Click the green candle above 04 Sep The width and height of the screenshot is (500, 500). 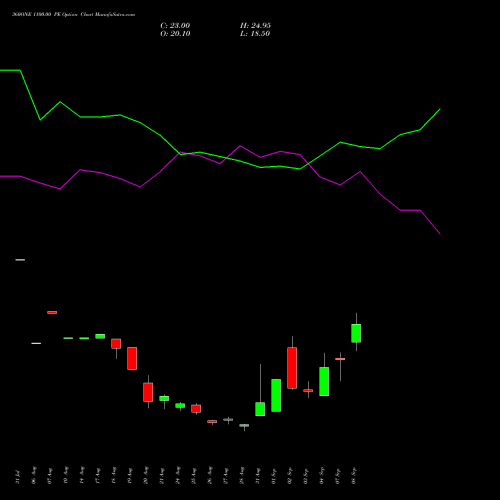coord(324,381)
